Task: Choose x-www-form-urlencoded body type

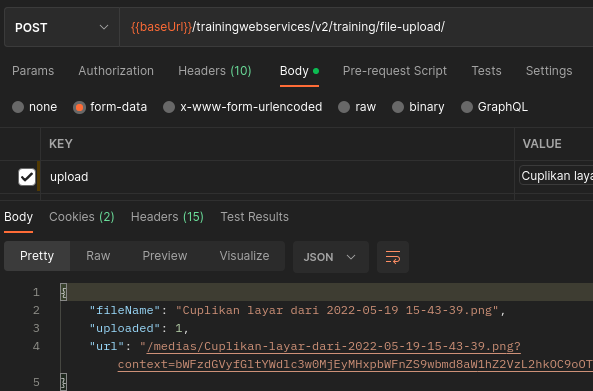Action: [x=169, y=107]
